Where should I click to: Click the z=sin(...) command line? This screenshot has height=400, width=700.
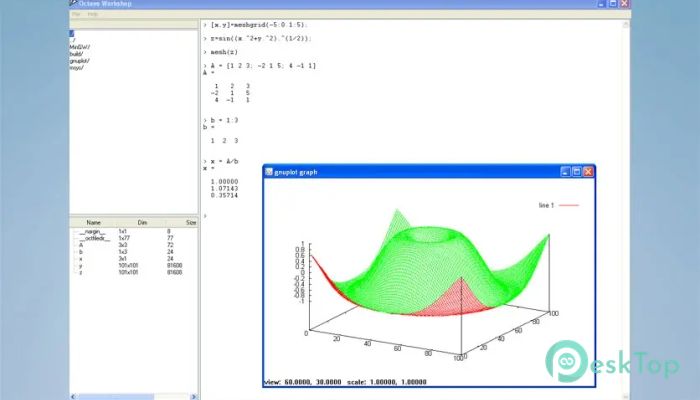(x=257, y=38)
